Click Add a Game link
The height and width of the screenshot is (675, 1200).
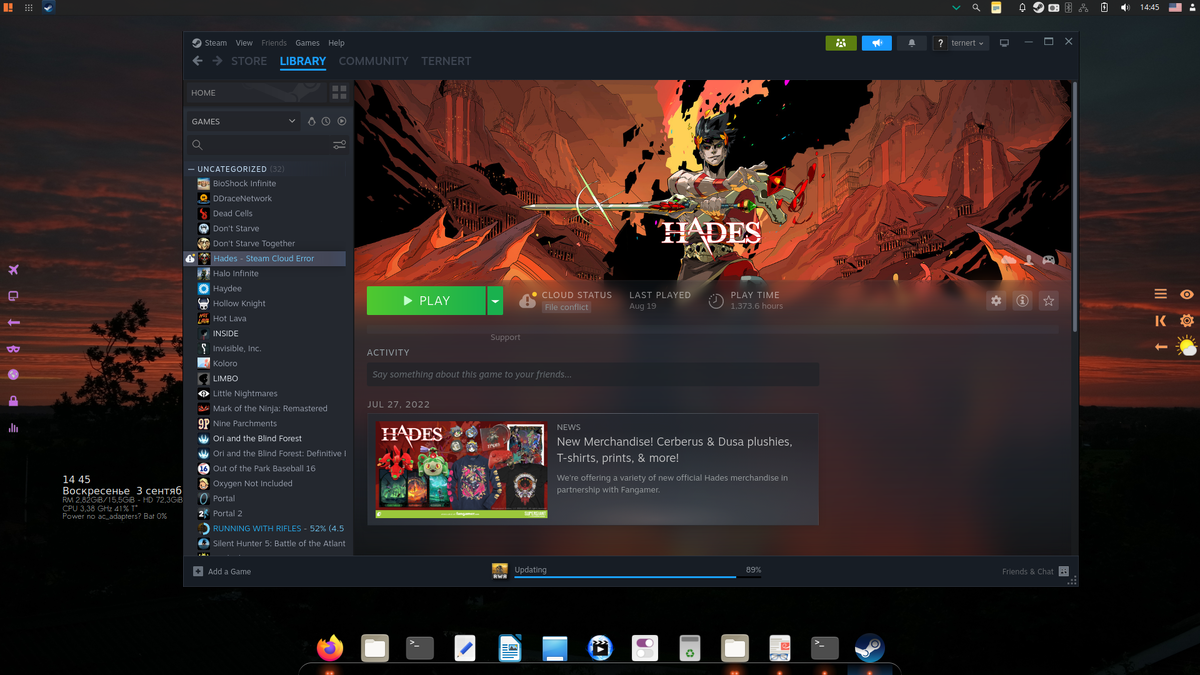229,571
